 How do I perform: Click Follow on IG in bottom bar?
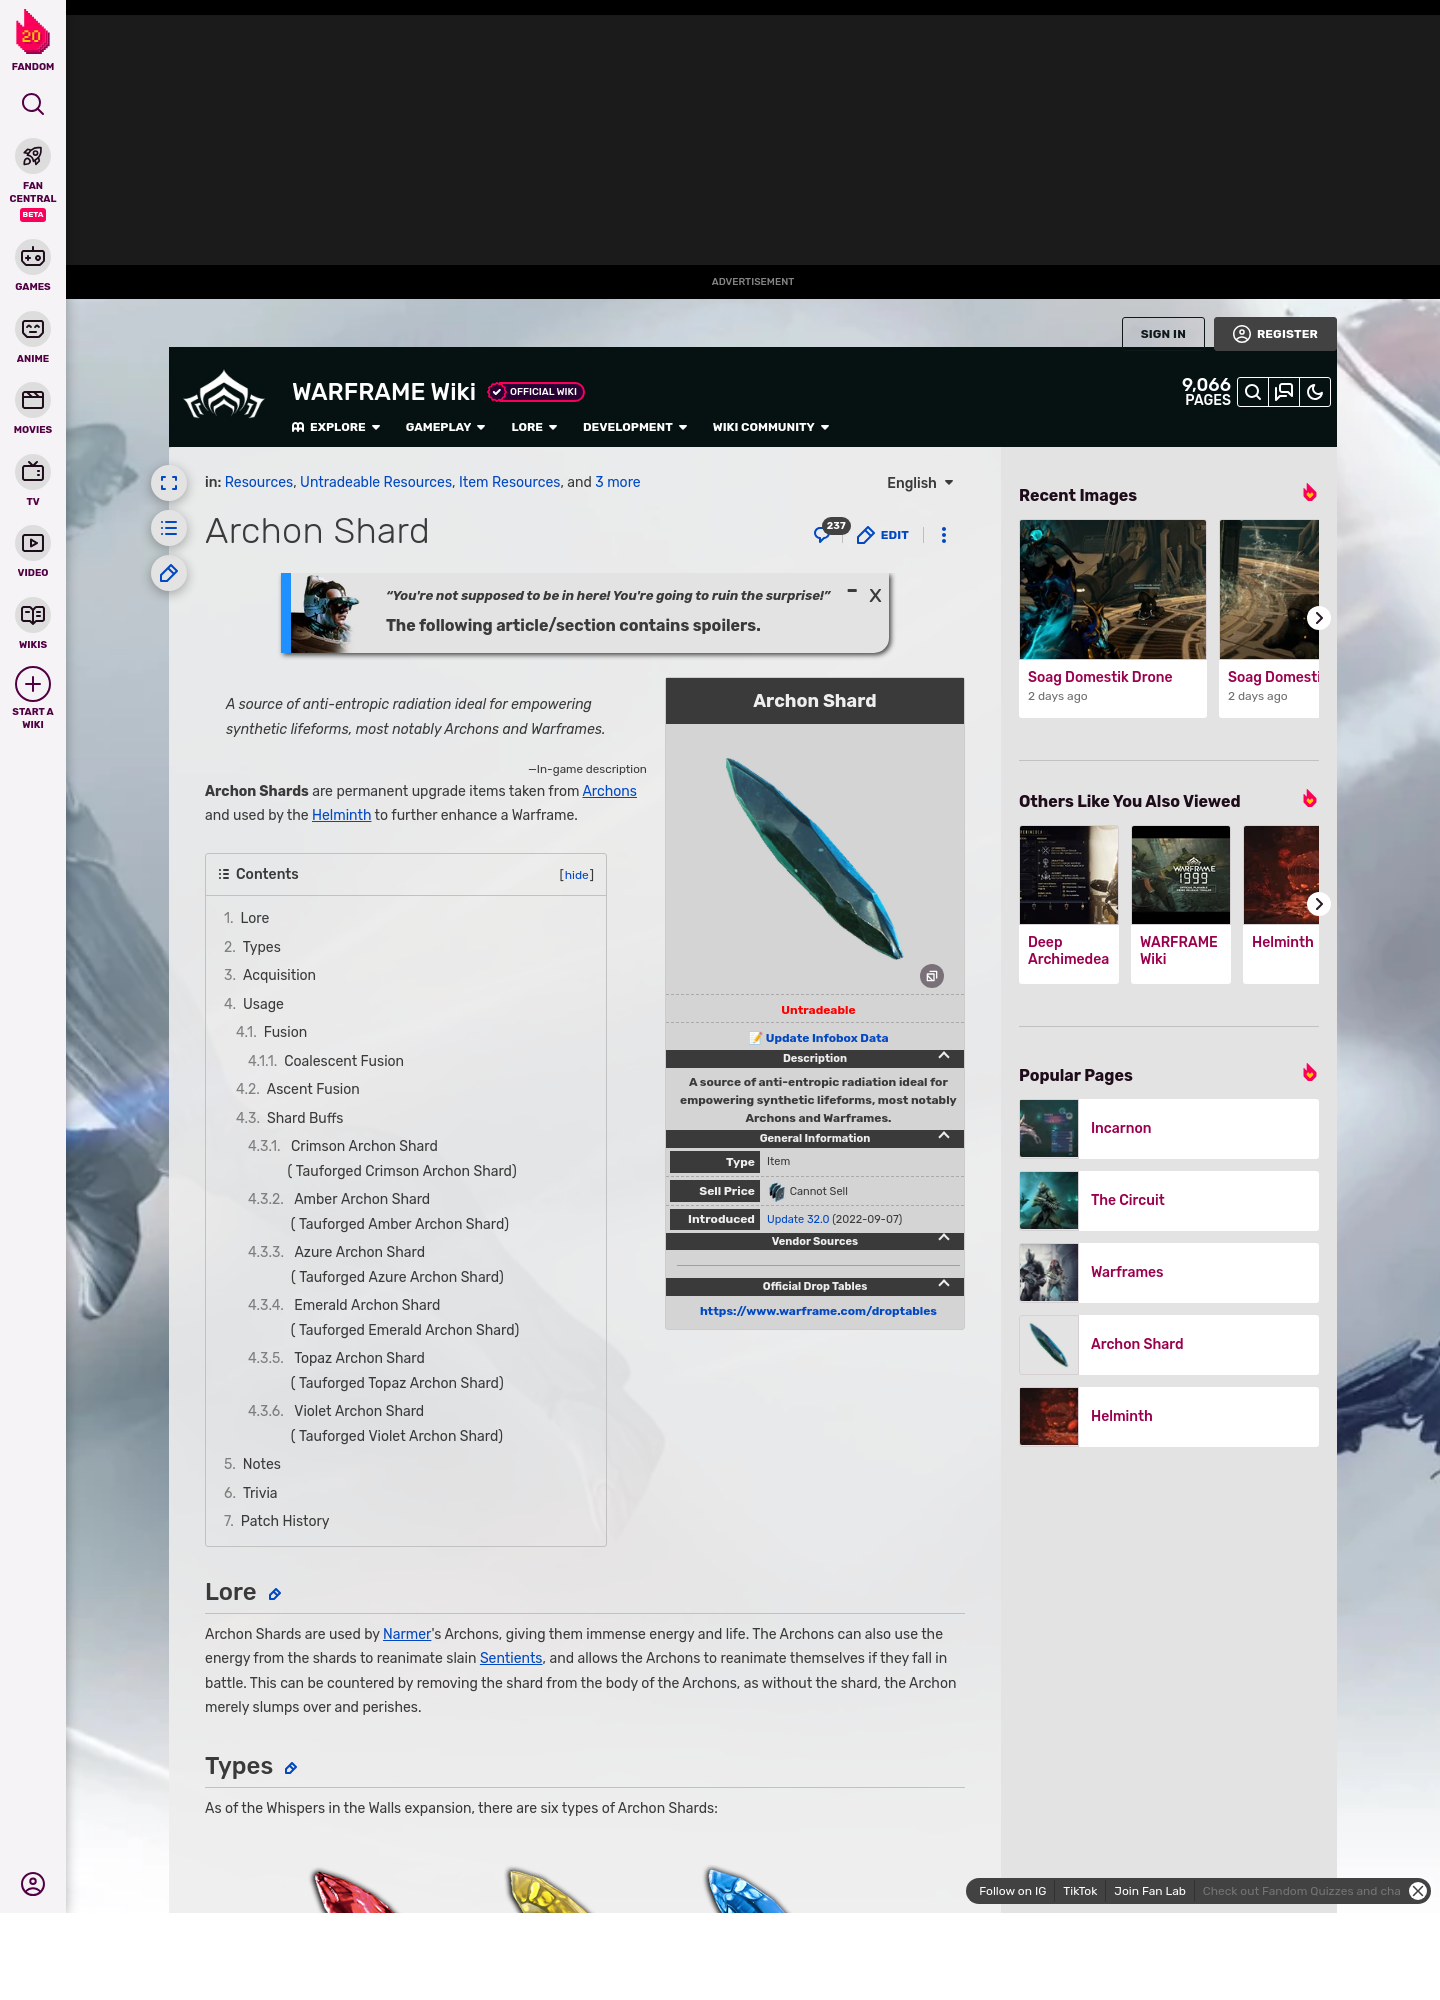pos(1012,1891)
